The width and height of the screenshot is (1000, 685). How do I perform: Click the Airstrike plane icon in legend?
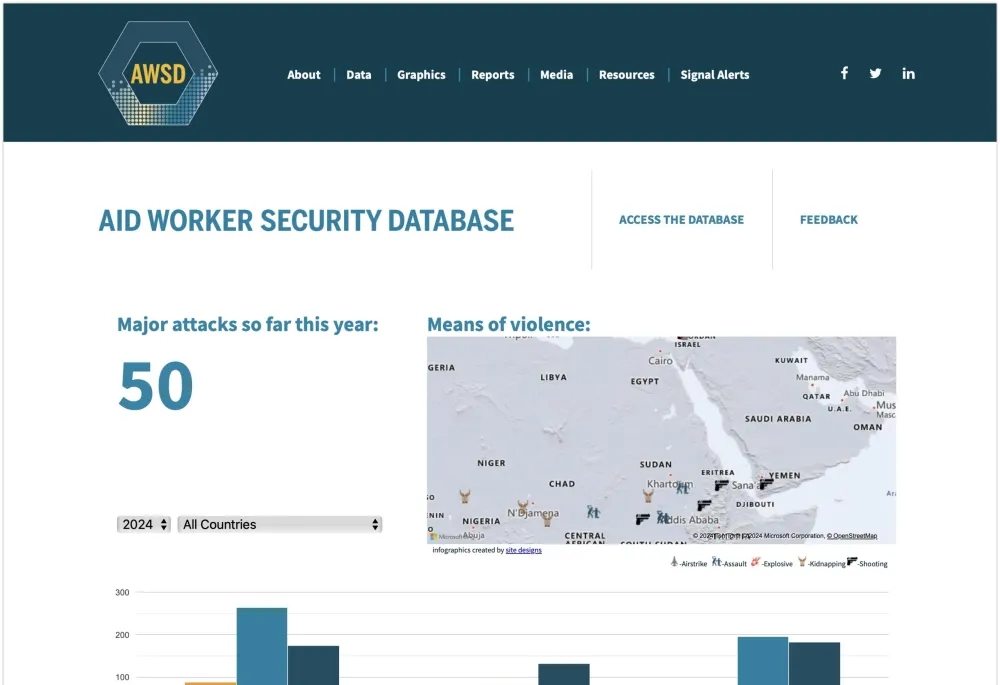coord(674,563)
